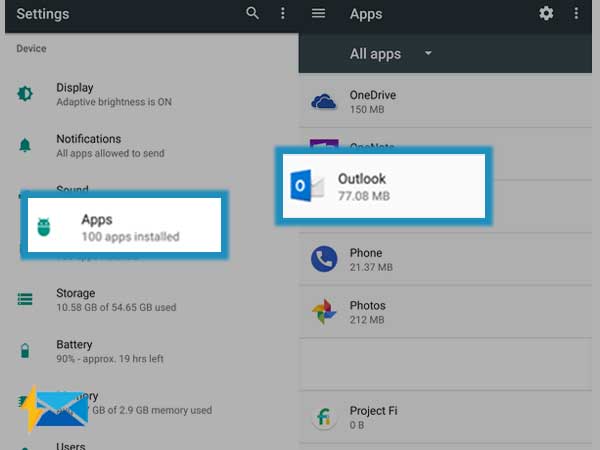
Task: Tap the Display brightness icon
Action: click(25, 94)
